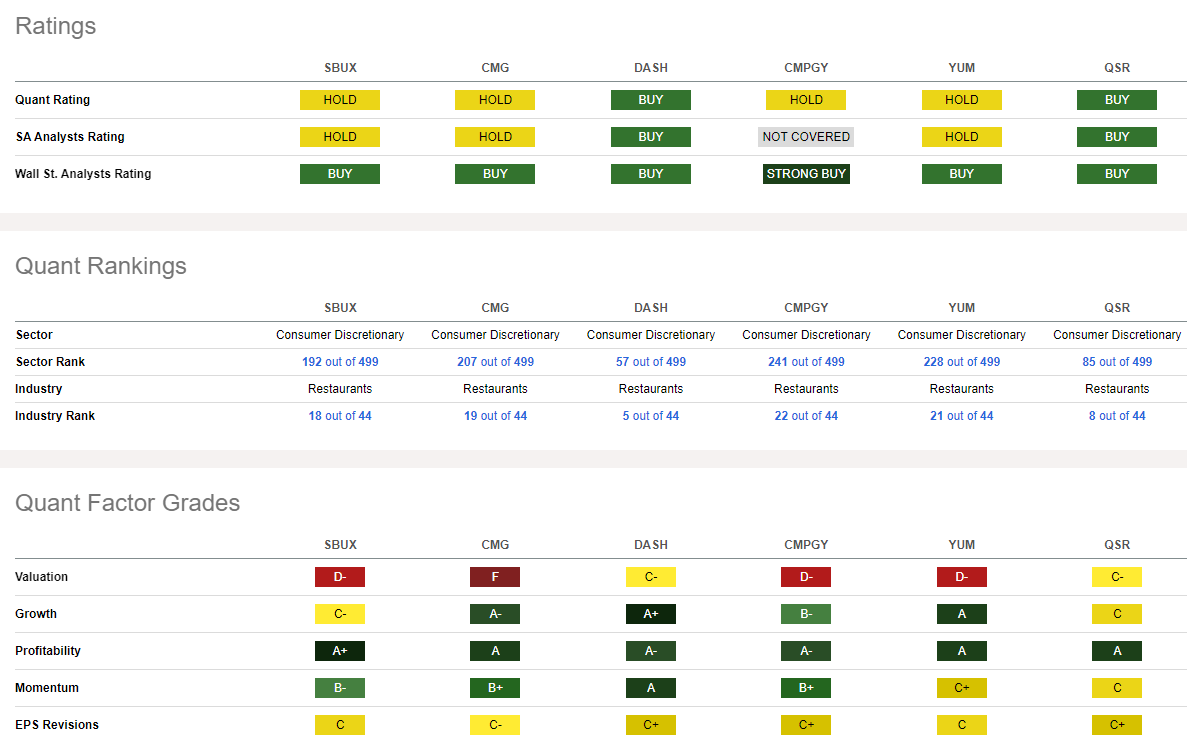This screenshot has height=749, width=1187.
Task: Click CMPGY industry rank 22 out of 44
Action: click(806, 416)
